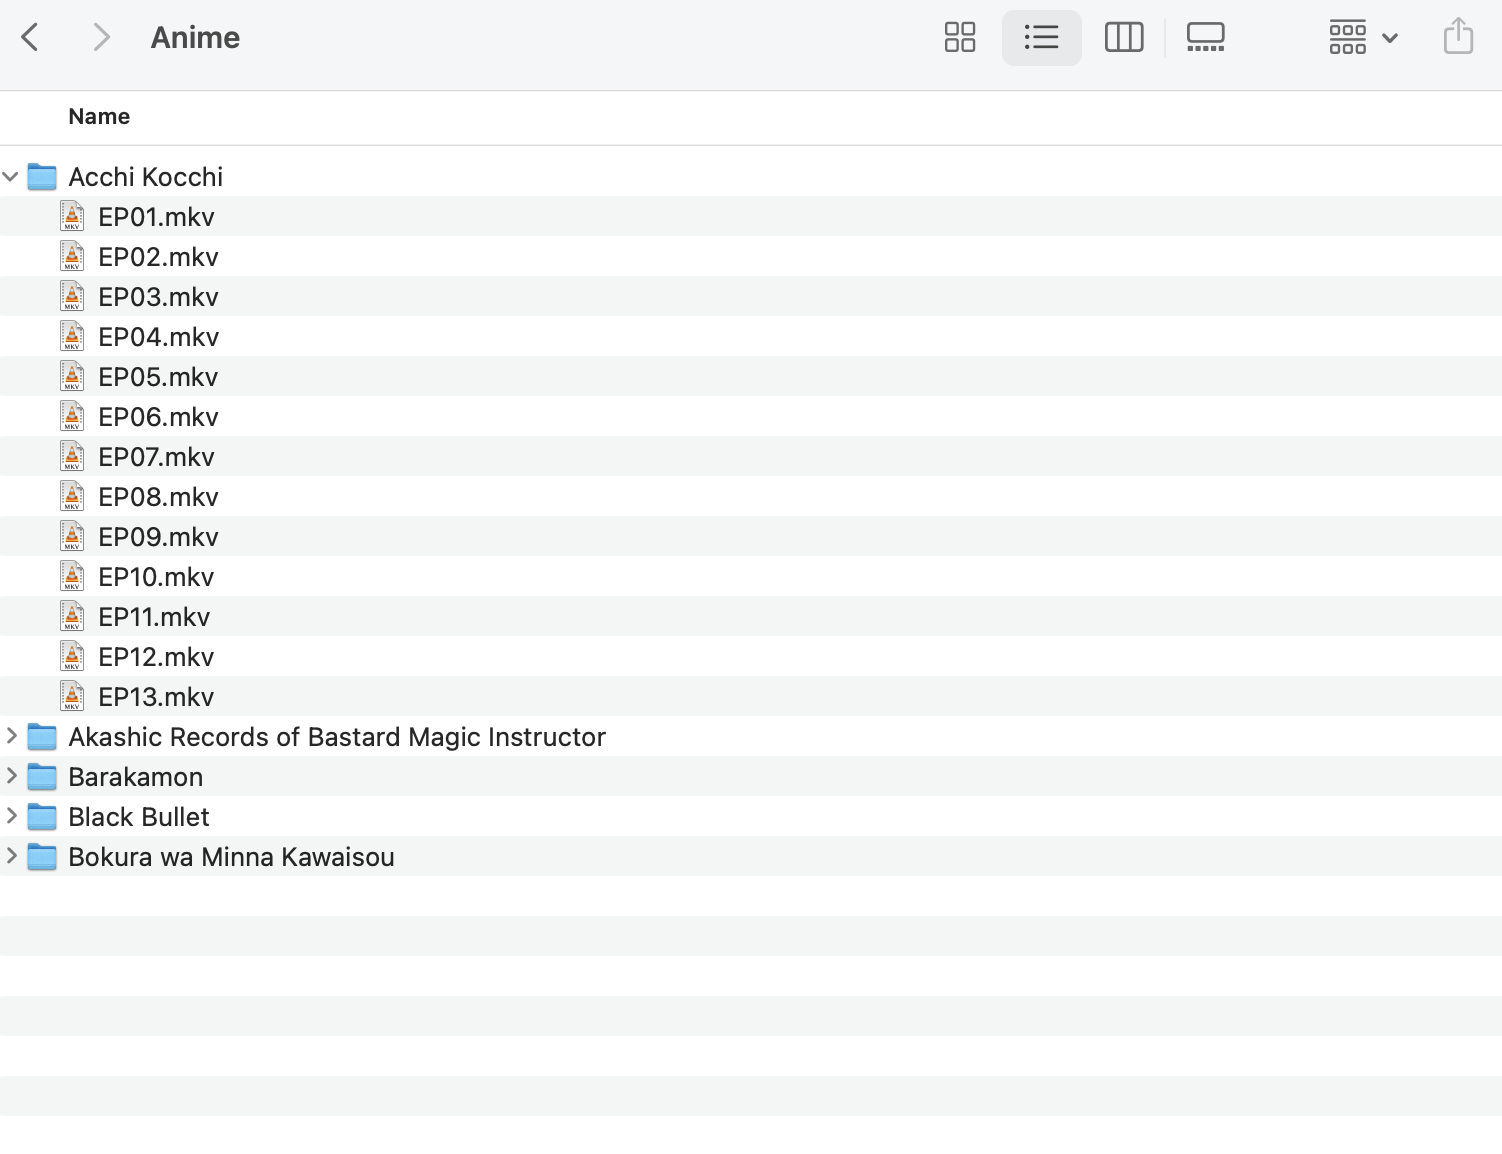1502x1154 pixels.
Task: Select the EP13.mkv file
Action: [x=156, y=697]
